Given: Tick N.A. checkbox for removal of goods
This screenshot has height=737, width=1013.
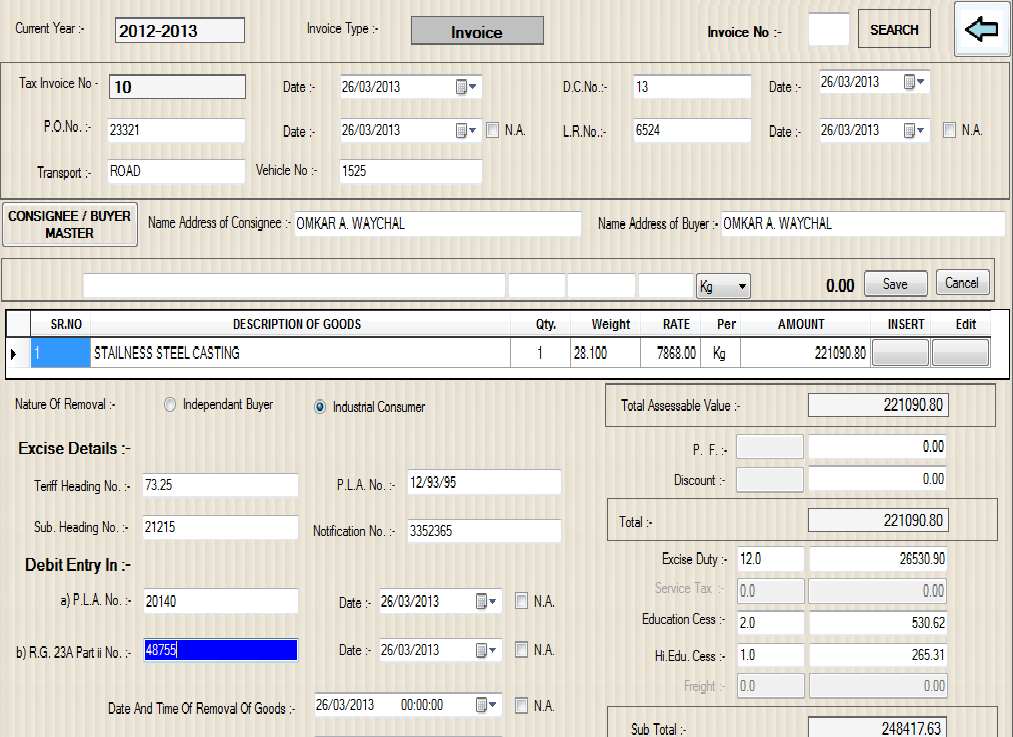Looking at the screenshot, I should coord(521,705).
